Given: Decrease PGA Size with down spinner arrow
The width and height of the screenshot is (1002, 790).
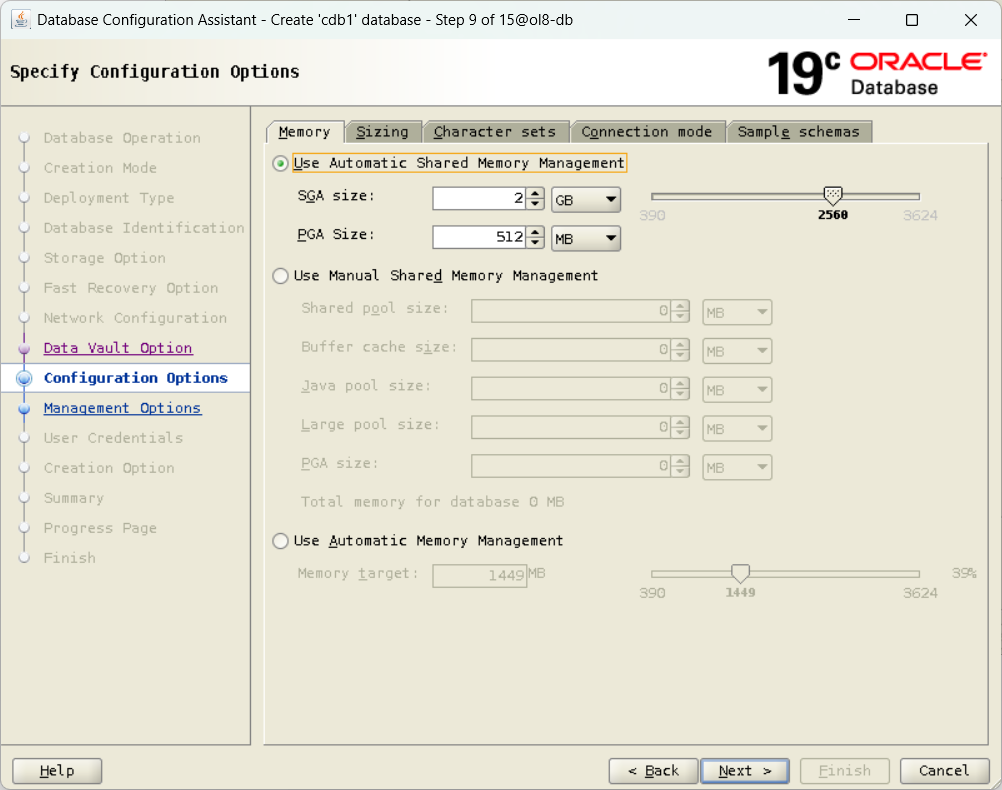Looking at the screenshot, I should [536, 243].
